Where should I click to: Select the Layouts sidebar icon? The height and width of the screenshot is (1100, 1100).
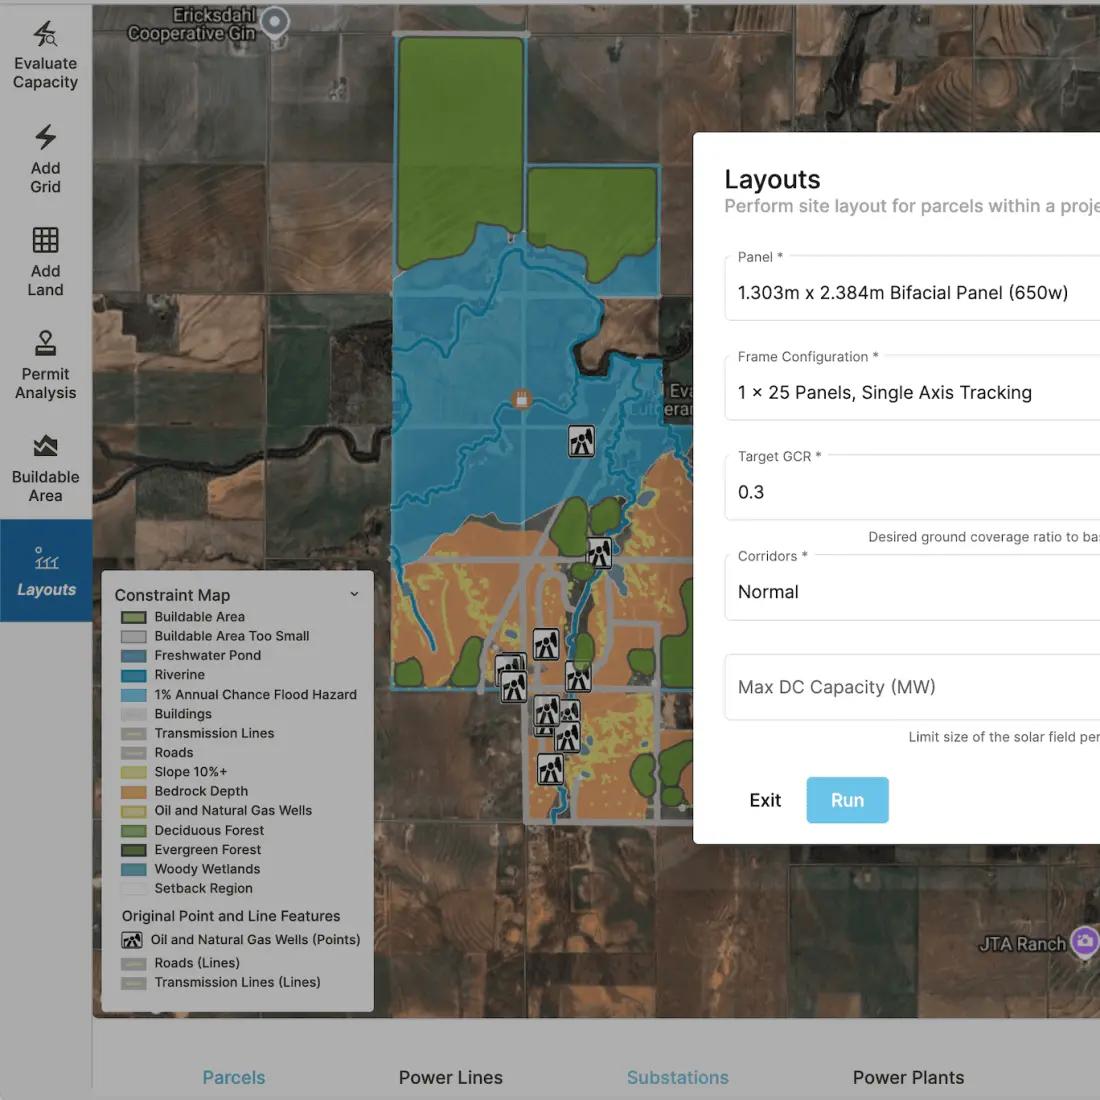(x=46, y=559)
